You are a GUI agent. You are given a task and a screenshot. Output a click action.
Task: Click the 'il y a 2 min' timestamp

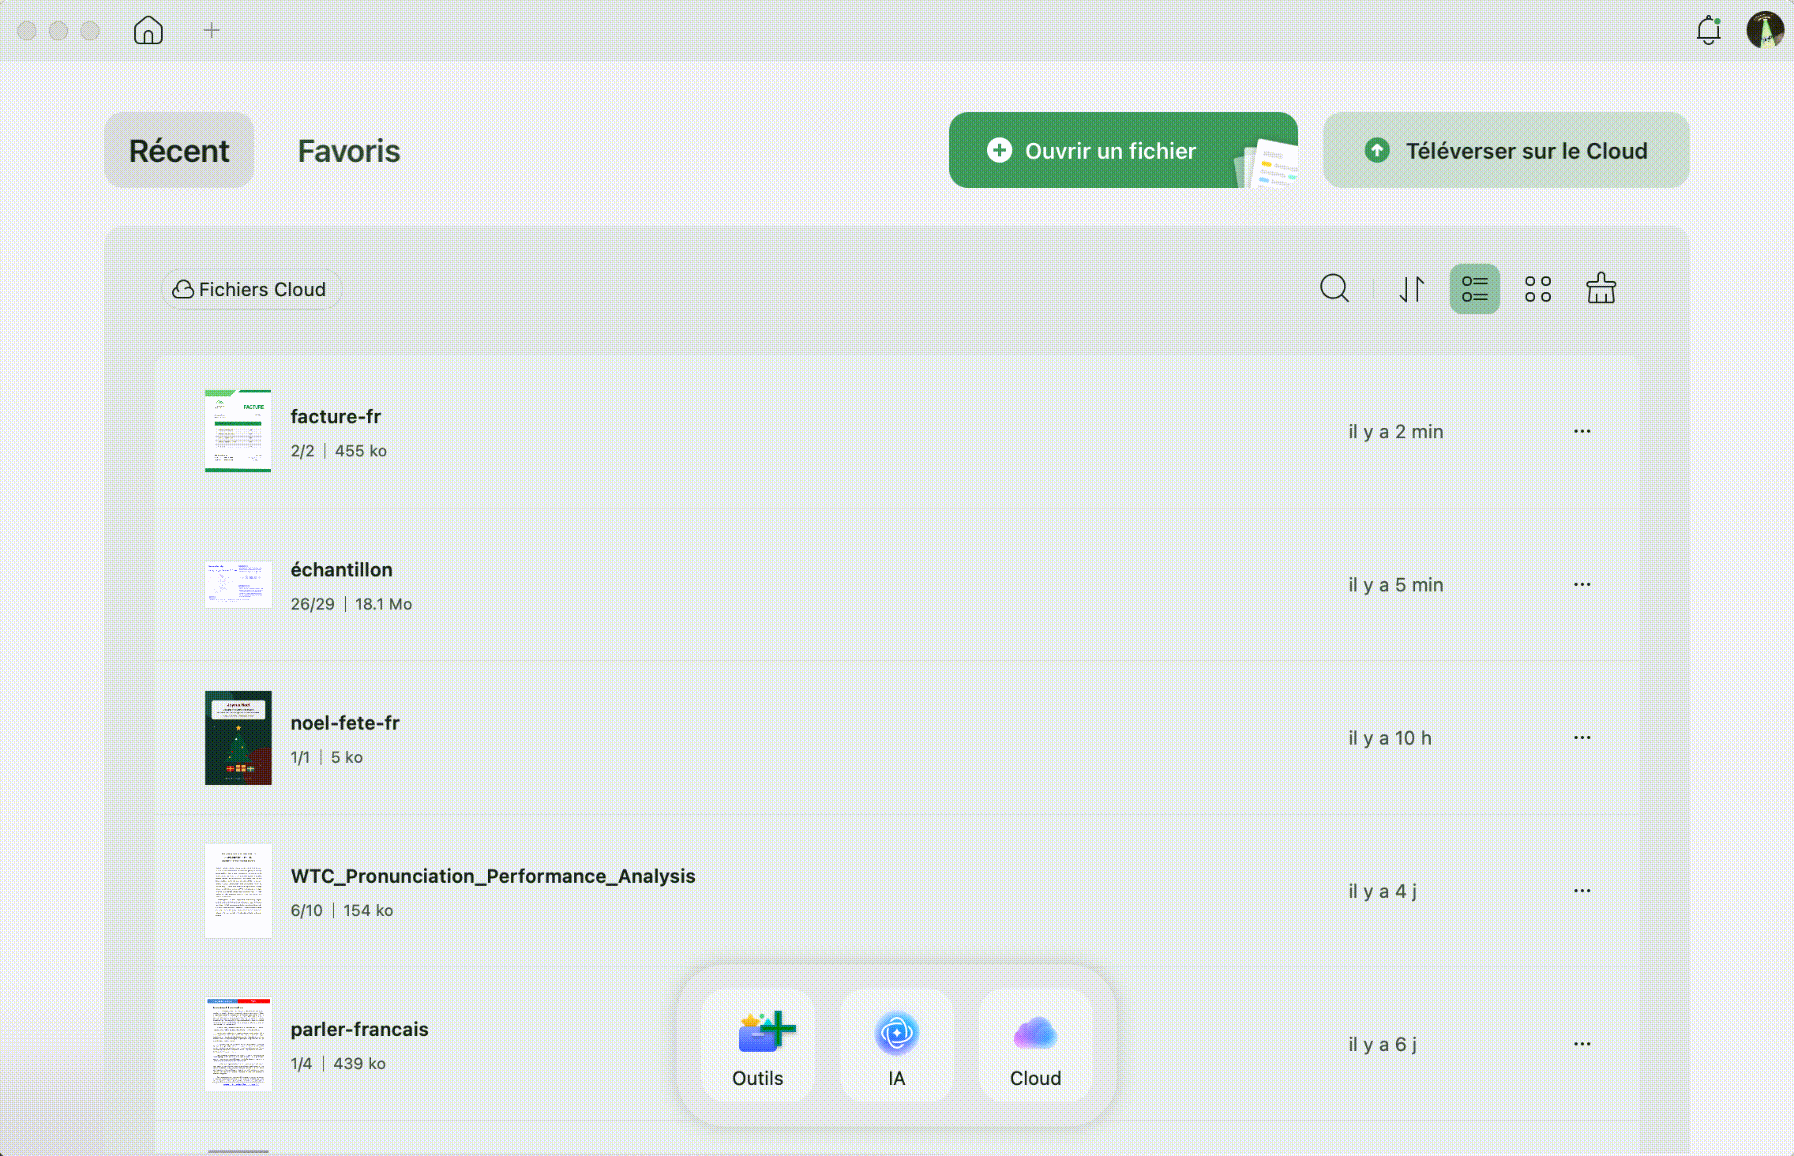click(1396, 431)
